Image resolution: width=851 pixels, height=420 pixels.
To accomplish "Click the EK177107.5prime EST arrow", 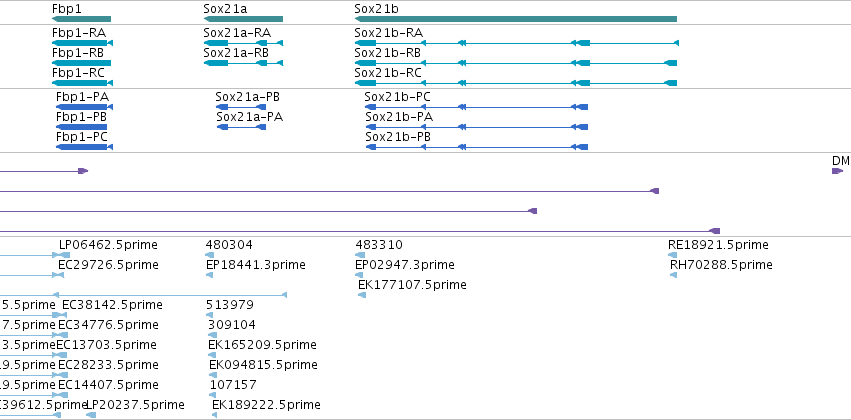I will point(362,295).
